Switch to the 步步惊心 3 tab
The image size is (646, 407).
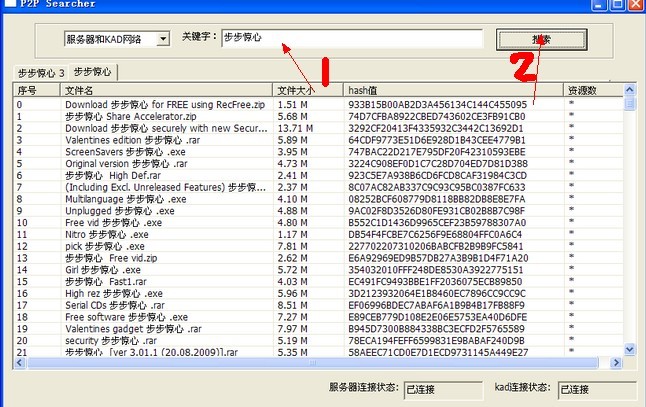pyautogui.click(x=41, y=73)
